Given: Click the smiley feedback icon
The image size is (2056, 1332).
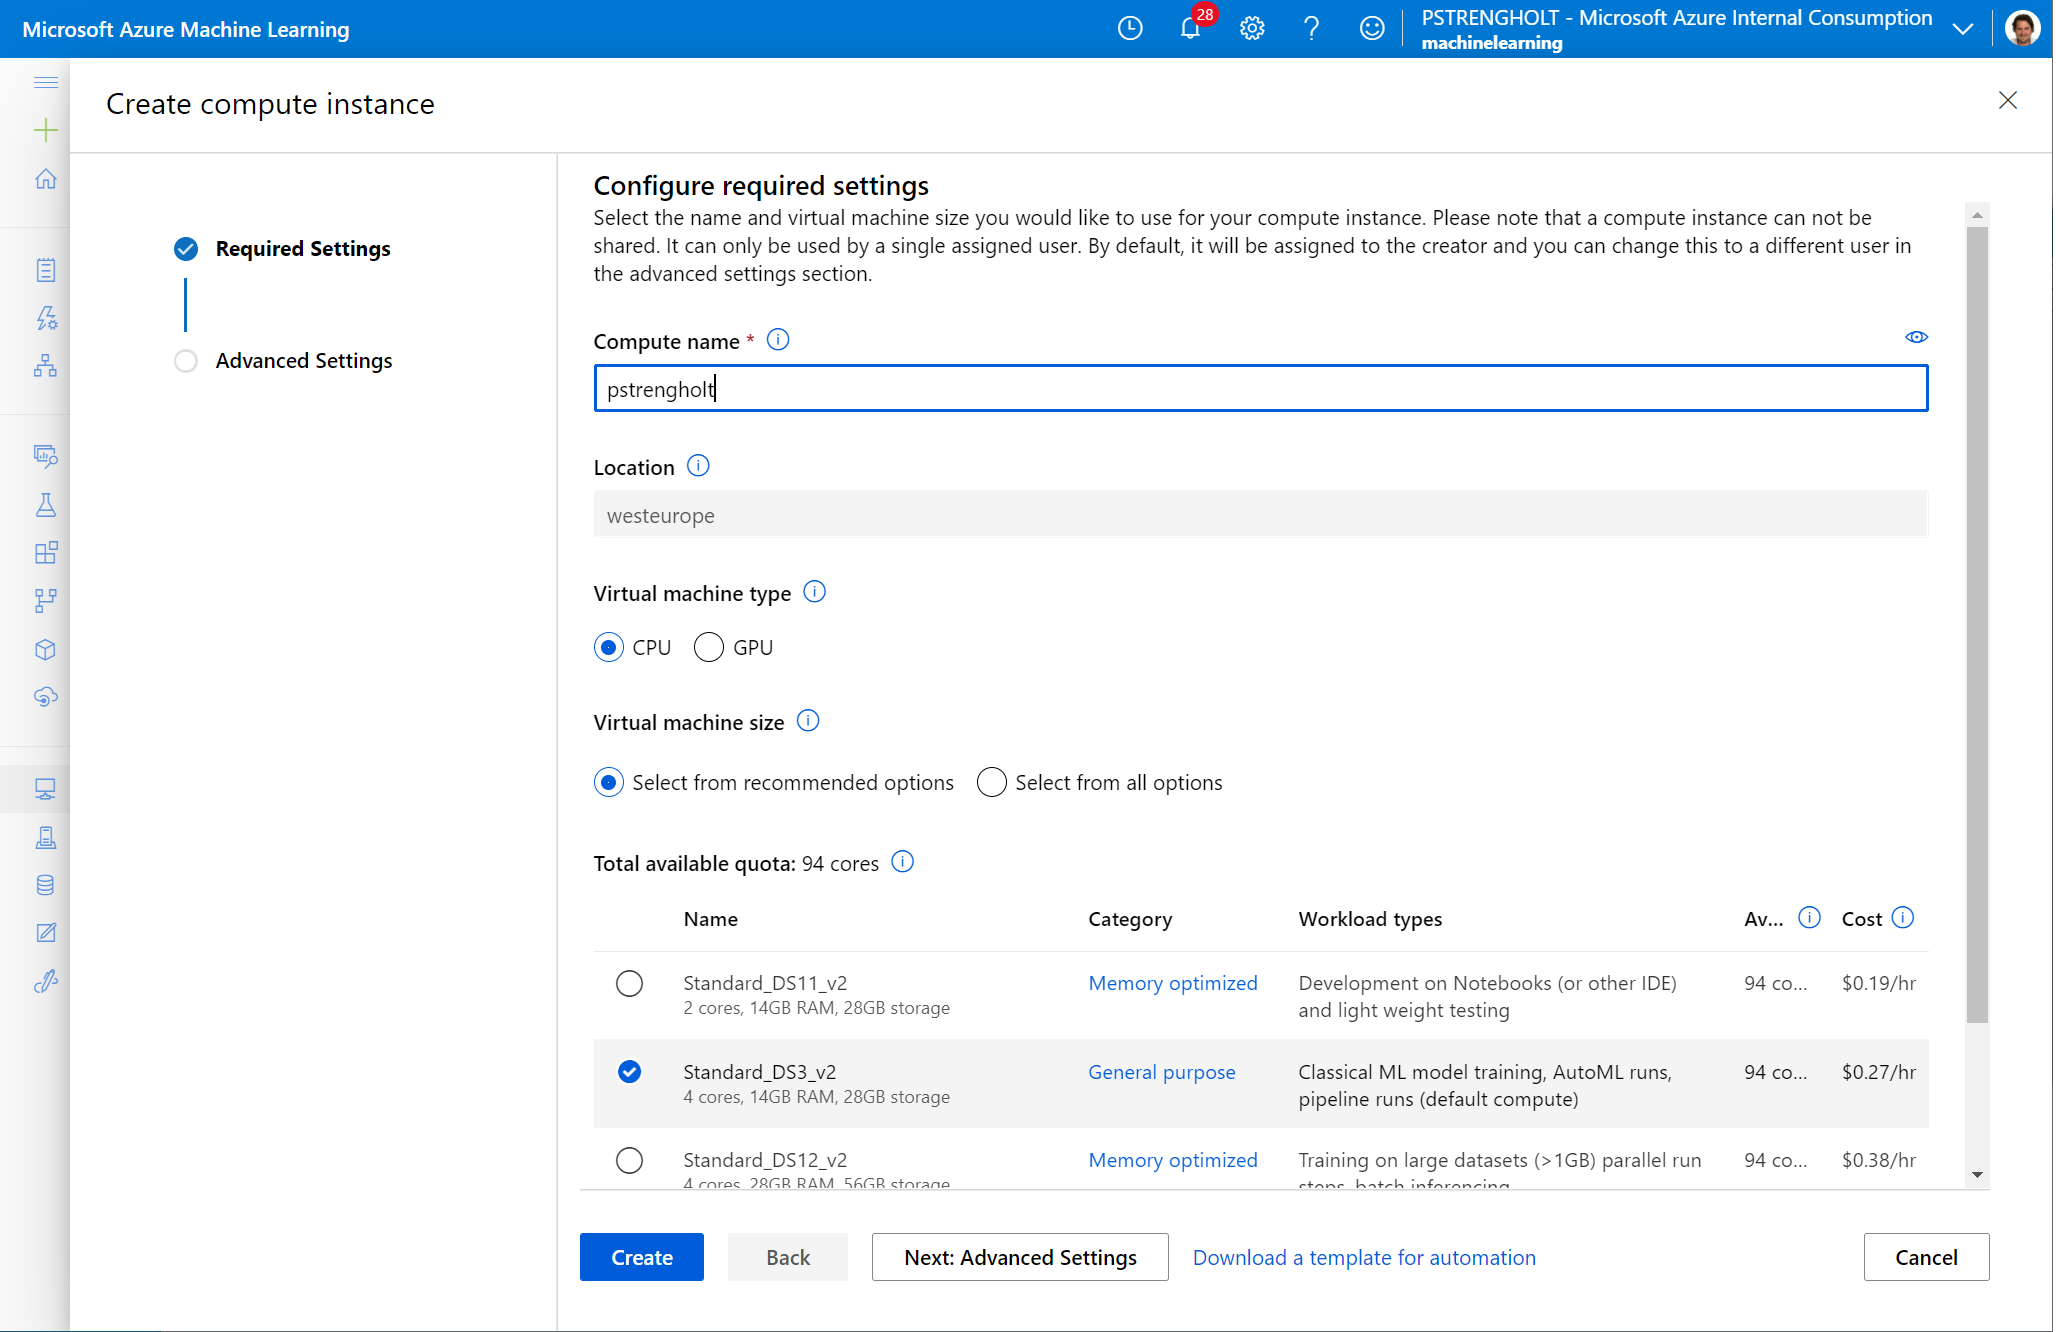Looking at the screenshot, I should pyautogui.click(x=1372, y=28).
